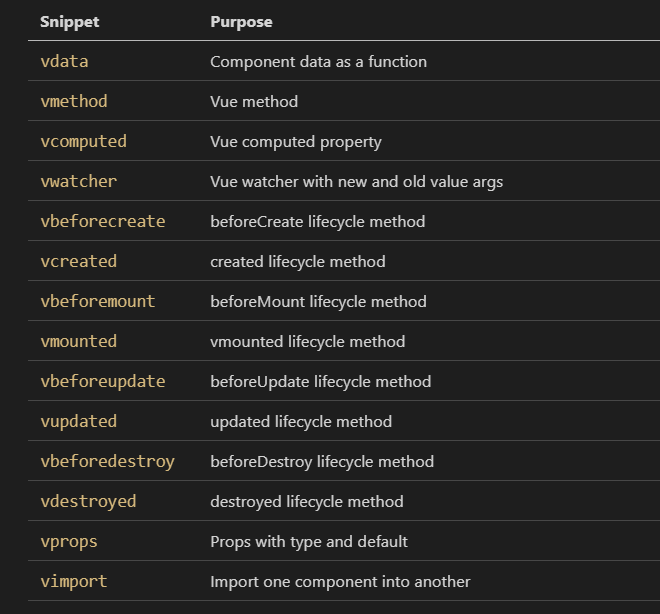
Task: Click the Snippet column header
Action: tap(69, 22)
